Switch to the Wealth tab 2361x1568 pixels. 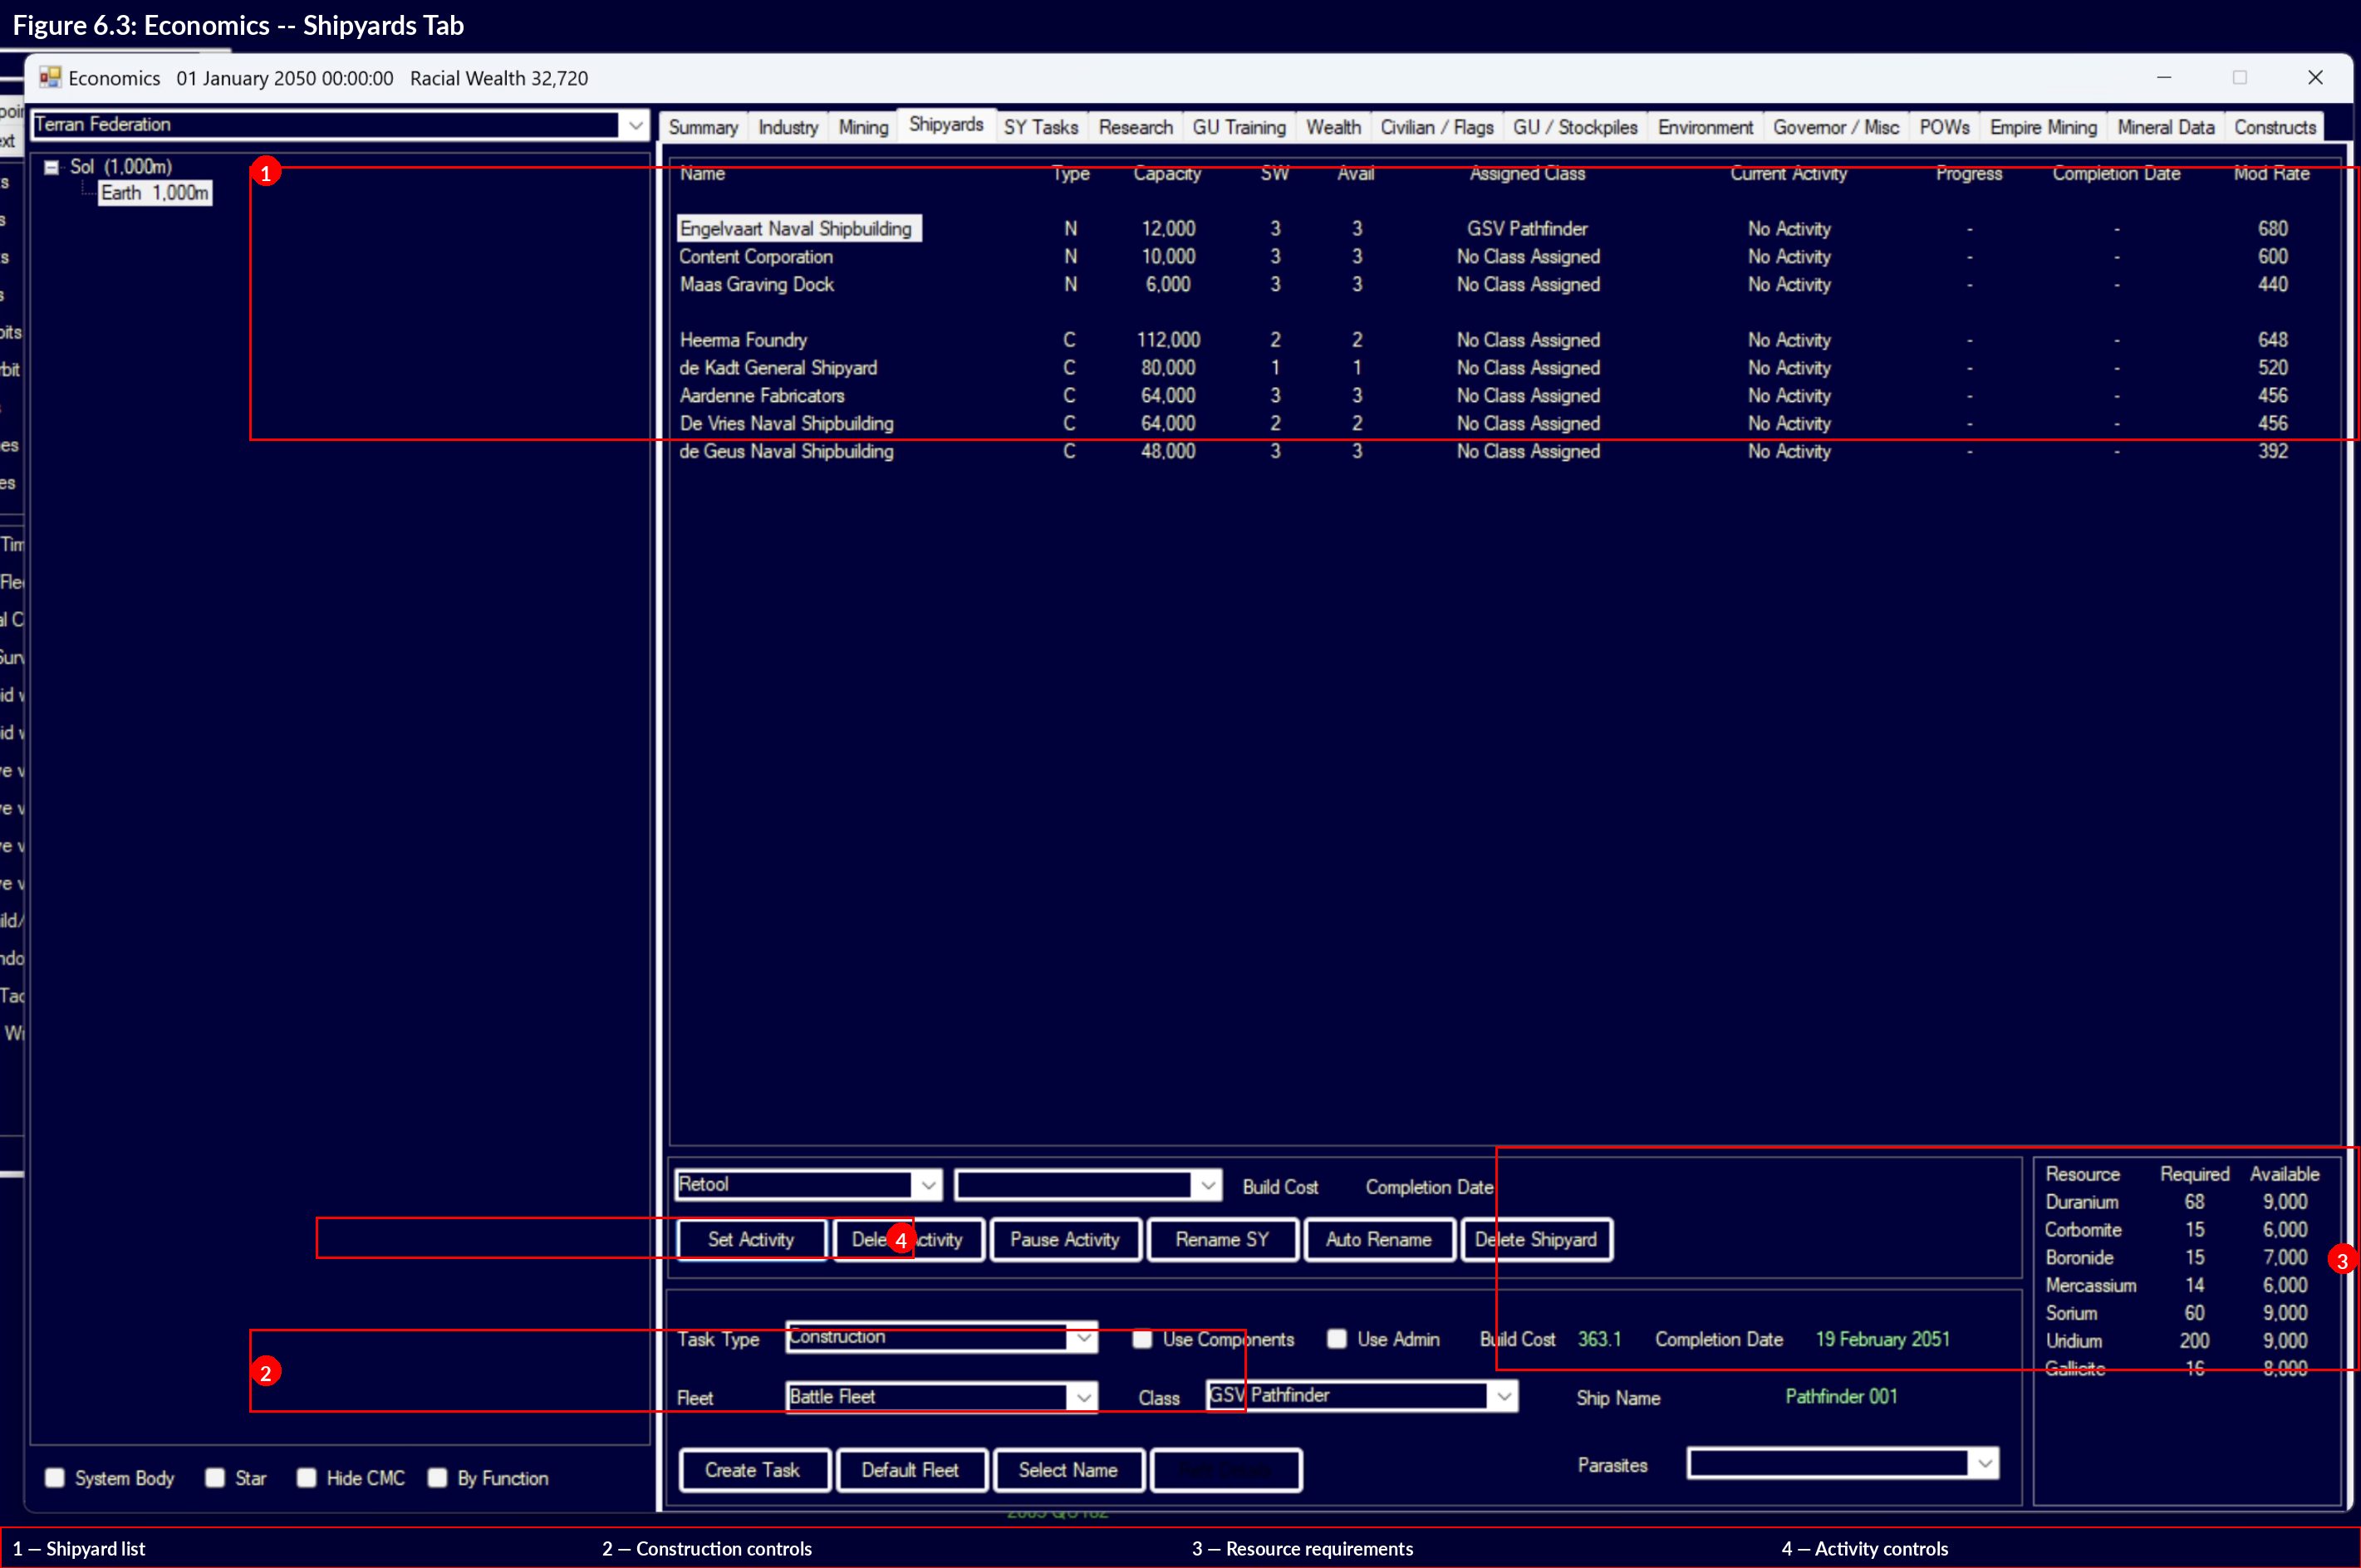[x=1332, y=126]
